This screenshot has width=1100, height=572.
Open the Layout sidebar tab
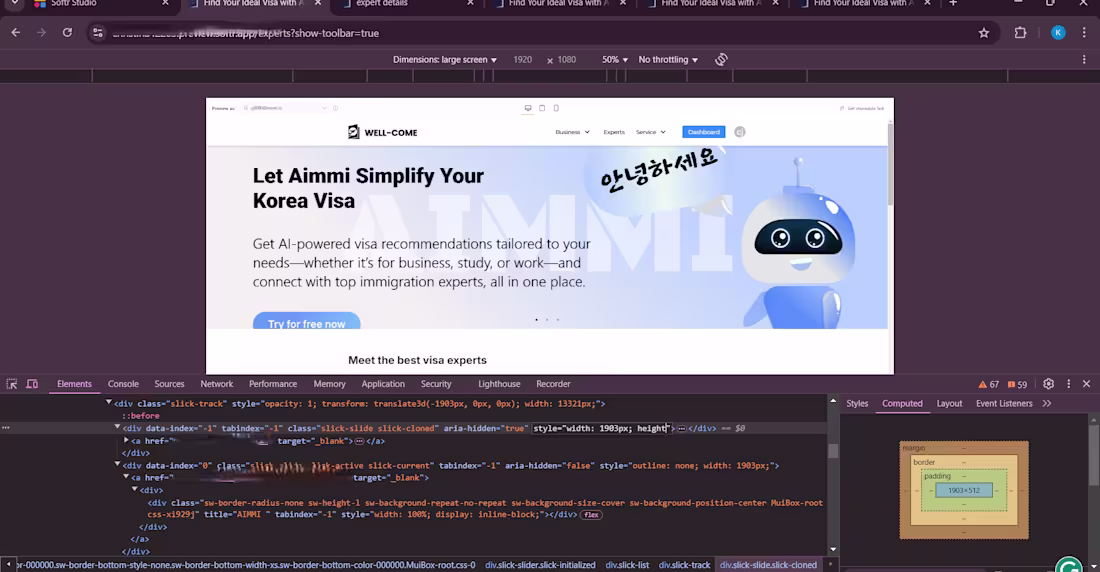click(949, 404)
